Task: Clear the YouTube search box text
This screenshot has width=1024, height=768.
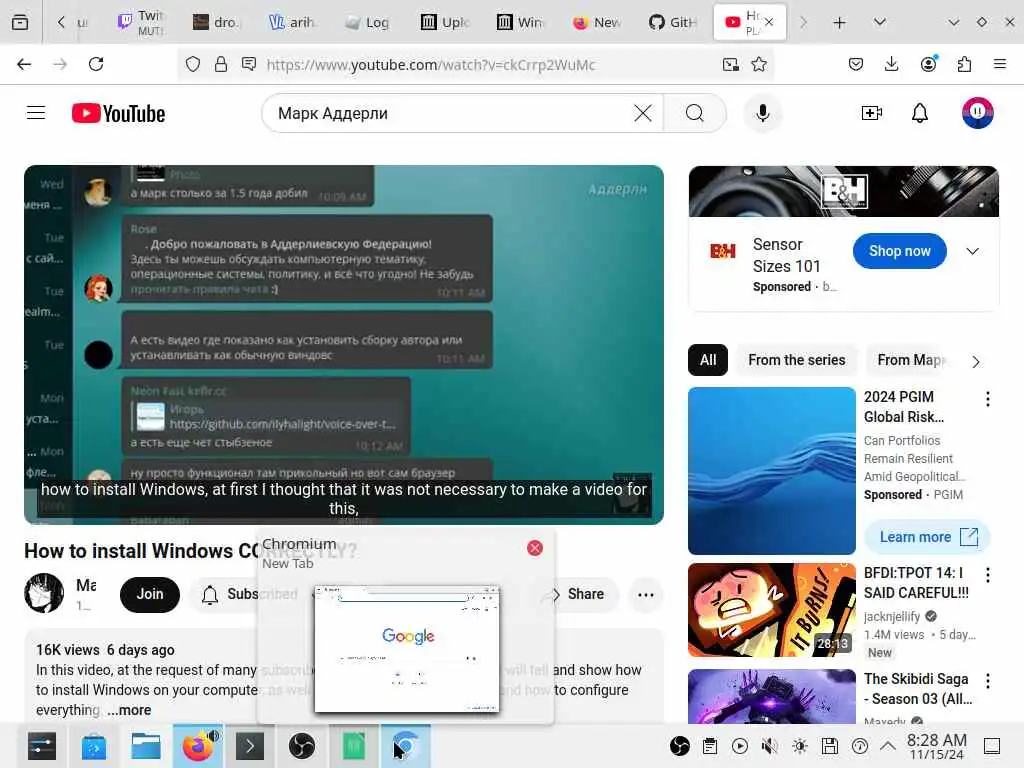Action: [643, 113]
